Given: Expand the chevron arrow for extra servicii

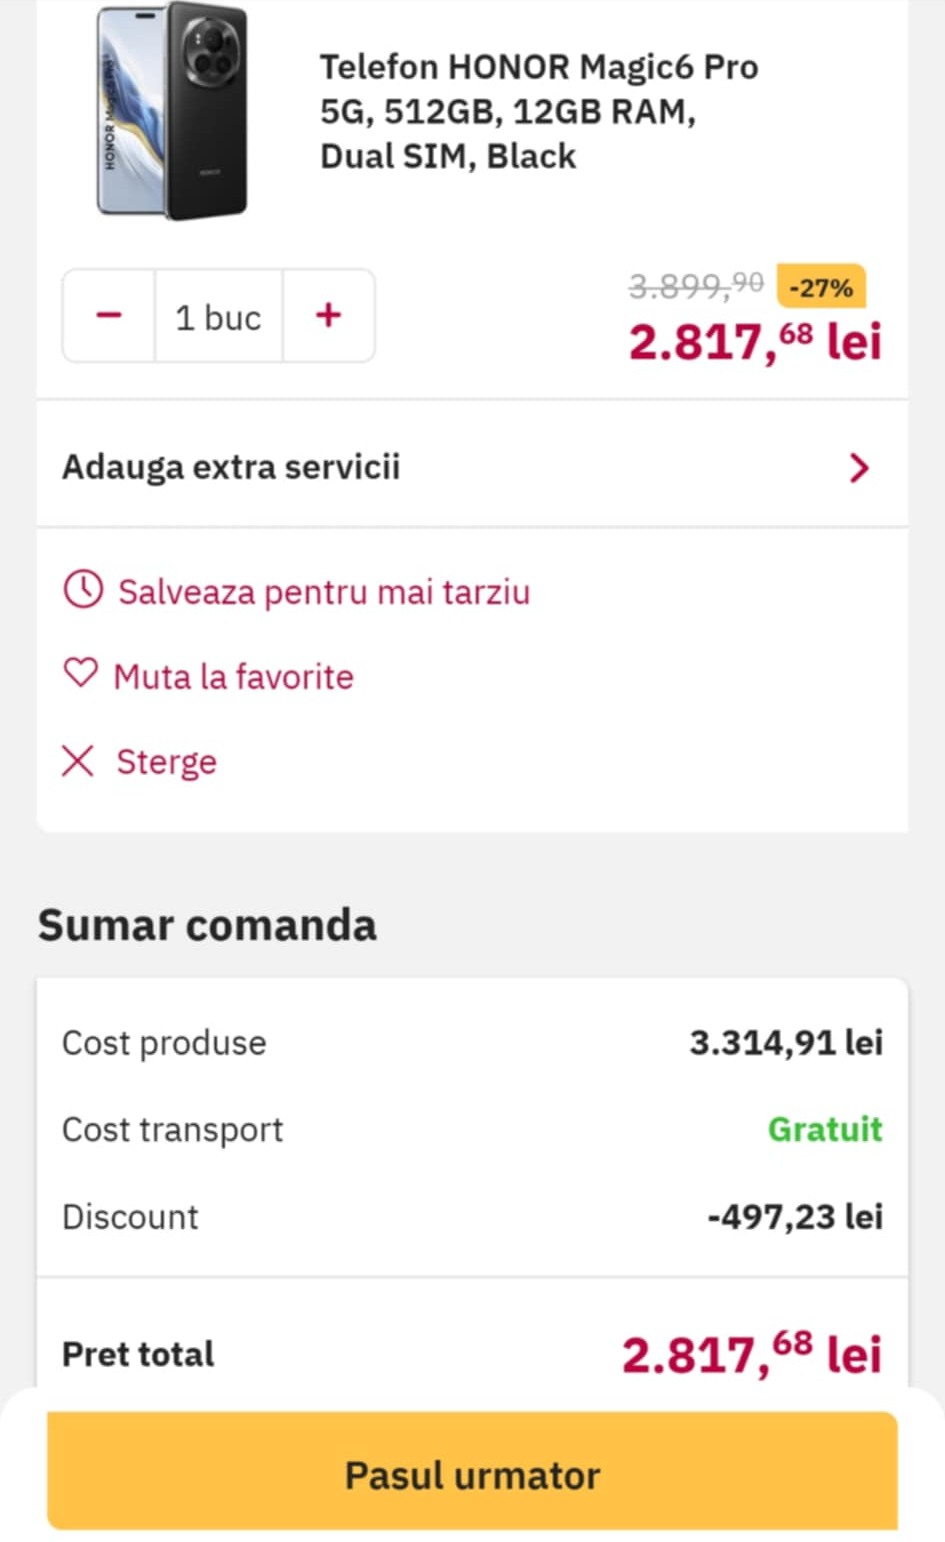Looking at the screenshot, I should tap(858, 467).
